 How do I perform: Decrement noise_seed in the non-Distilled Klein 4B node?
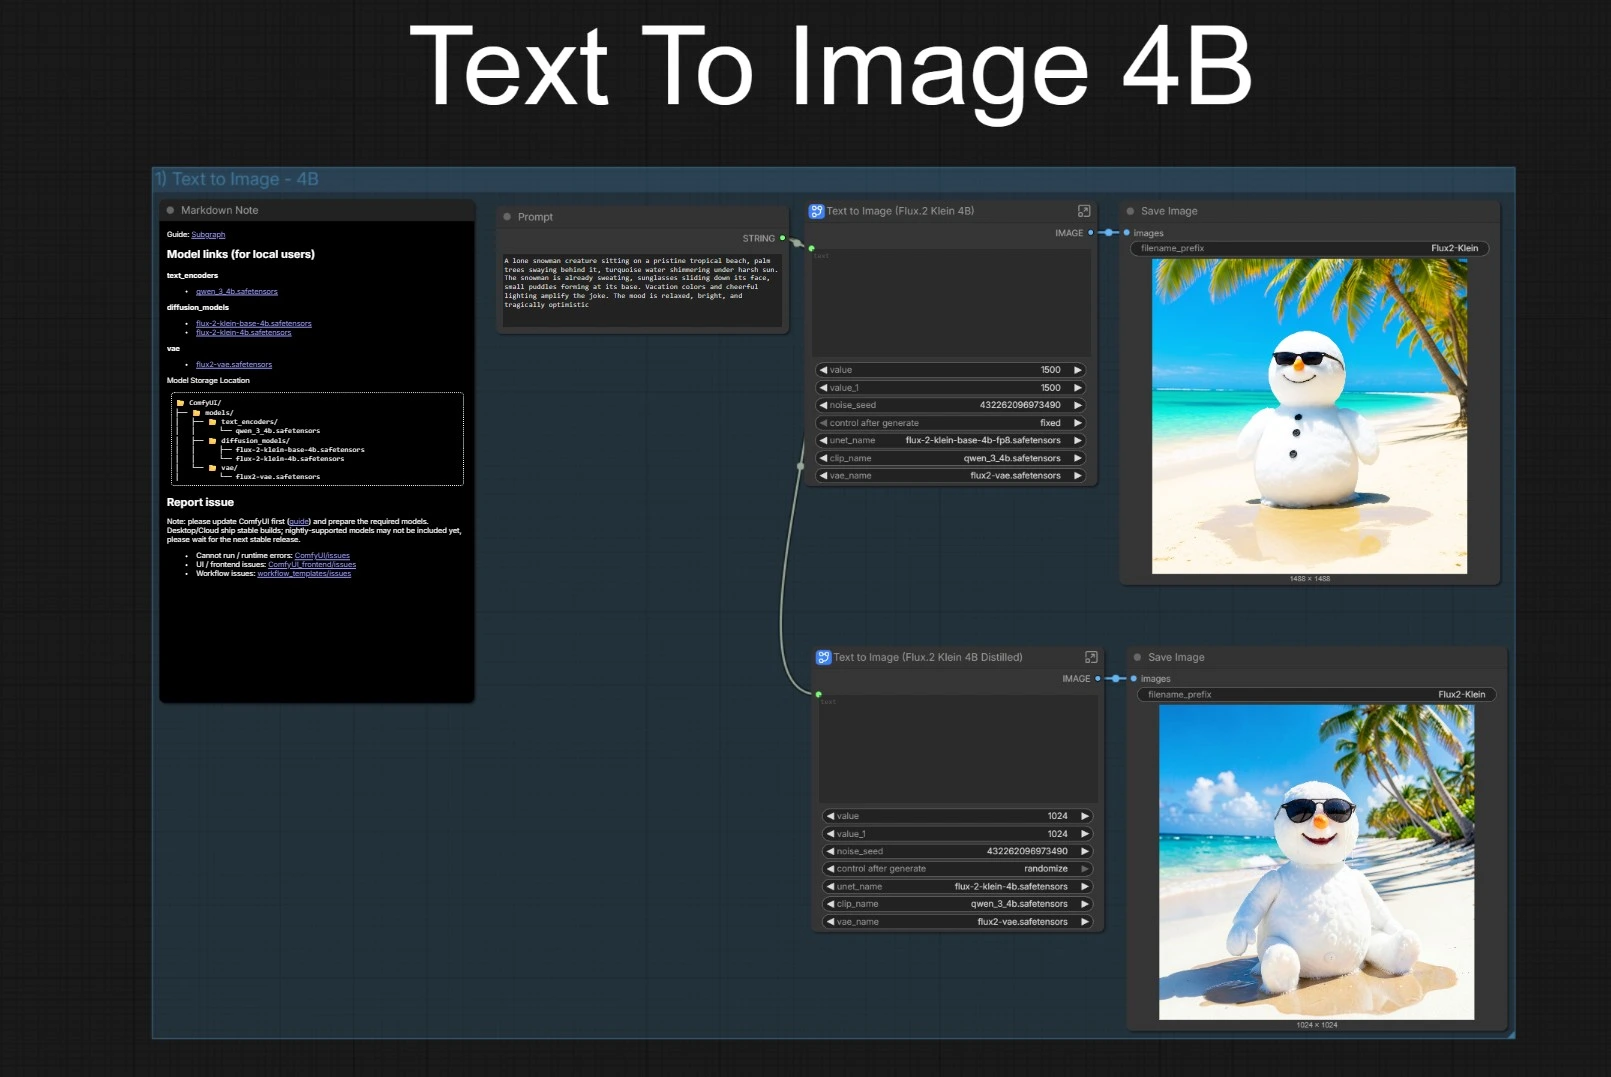coord(823,405)
